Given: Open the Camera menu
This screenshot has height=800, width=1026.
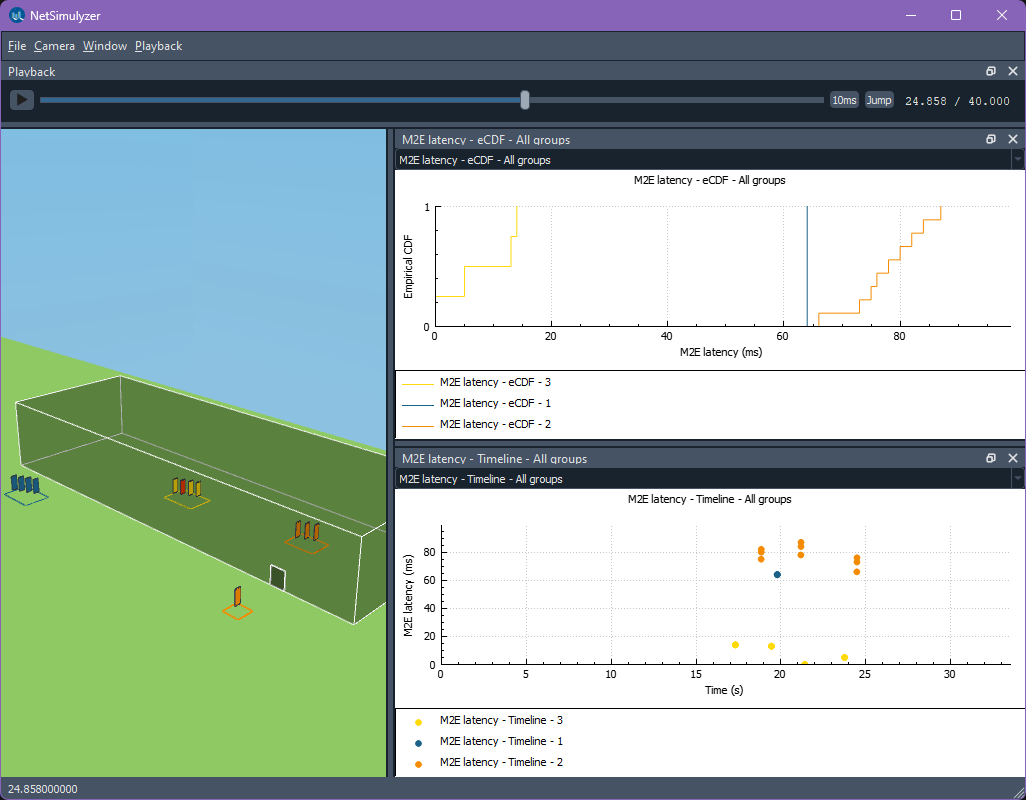Looking at the screenshot, I should point(54,46).
